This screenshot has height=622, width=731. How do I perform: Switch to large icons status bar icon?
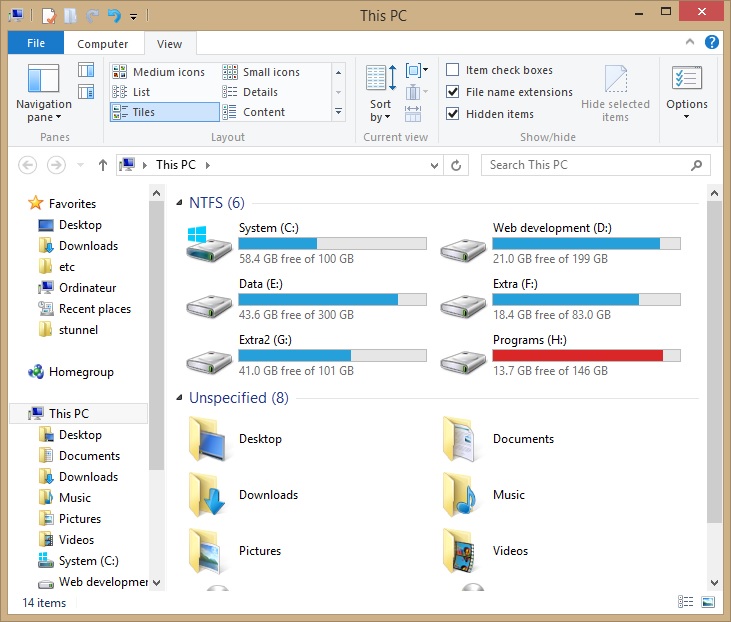coord(708,602)
